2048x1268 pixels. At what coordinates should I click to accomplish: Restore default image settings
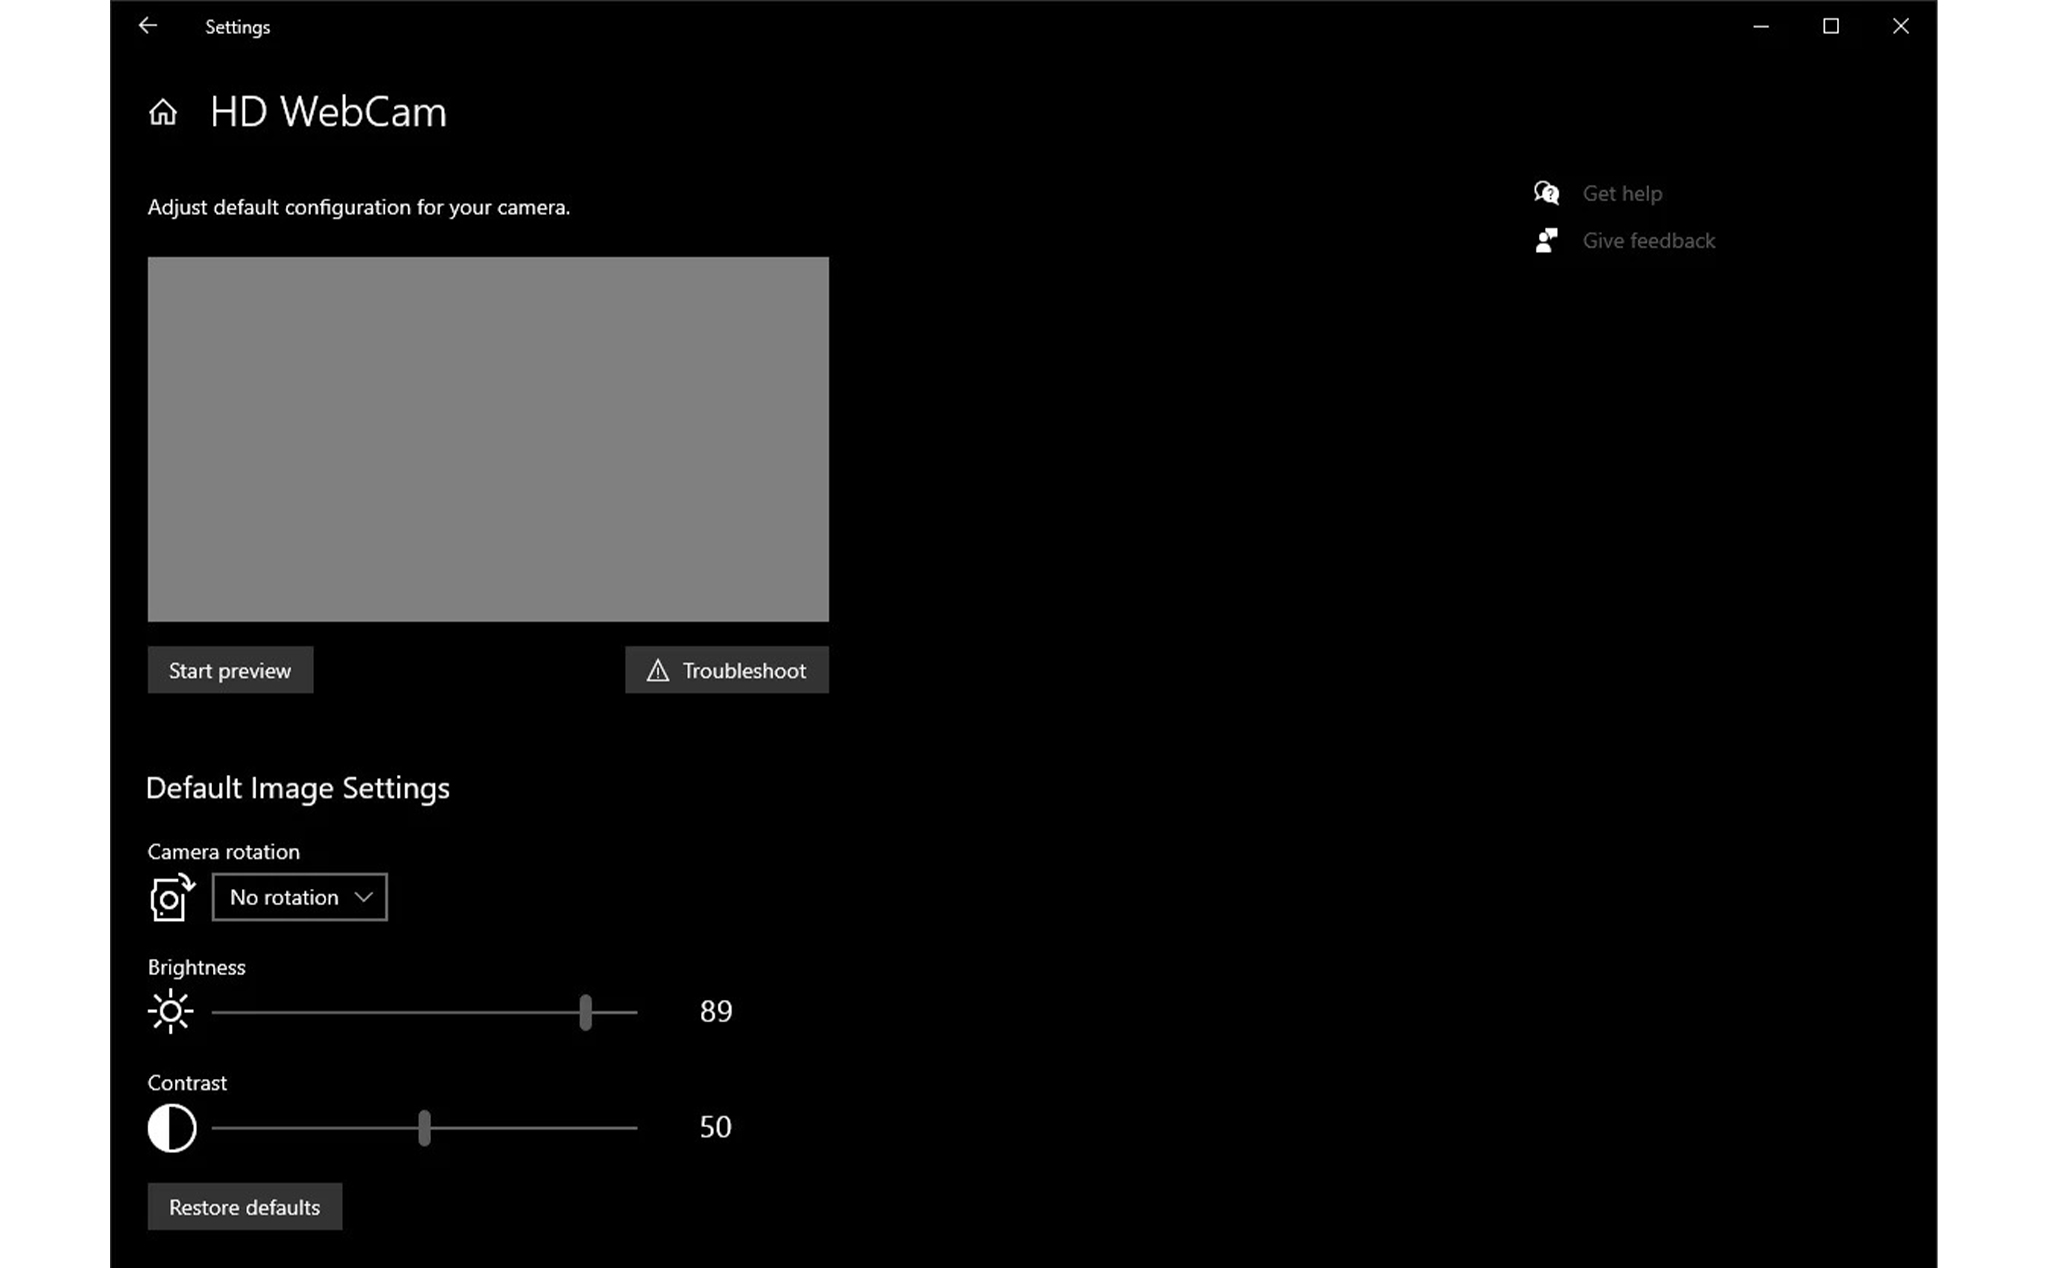pyautogui.click(x=245, y=1207)
